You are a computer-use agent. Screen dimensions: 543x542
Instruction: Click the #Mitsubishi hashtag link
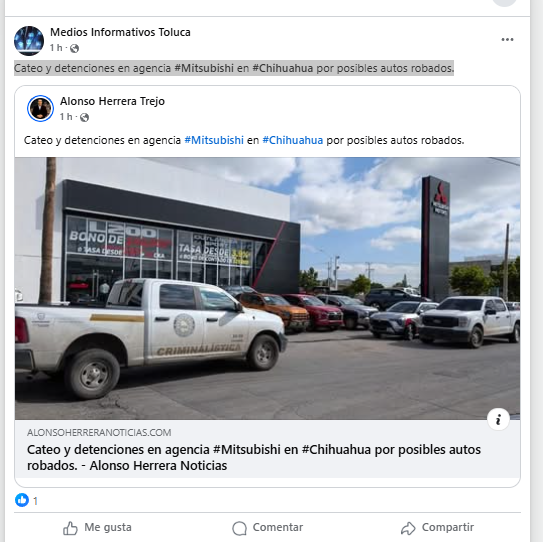point(214,140)
